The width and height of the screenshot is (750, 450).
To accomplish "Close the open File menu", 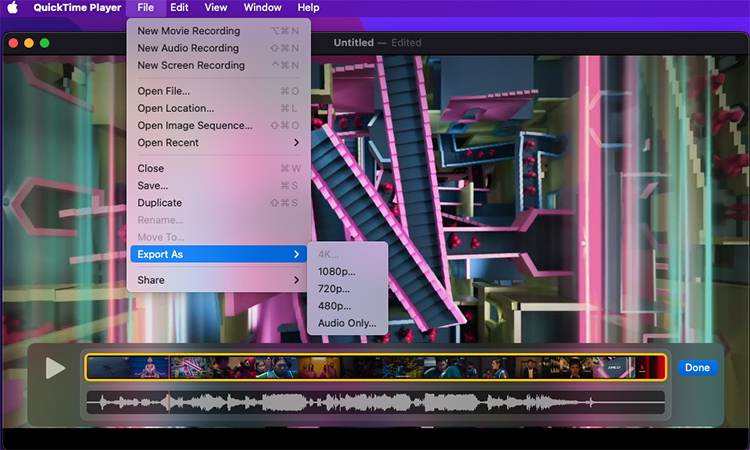I will pyautogui.click(x=145, y=8).
